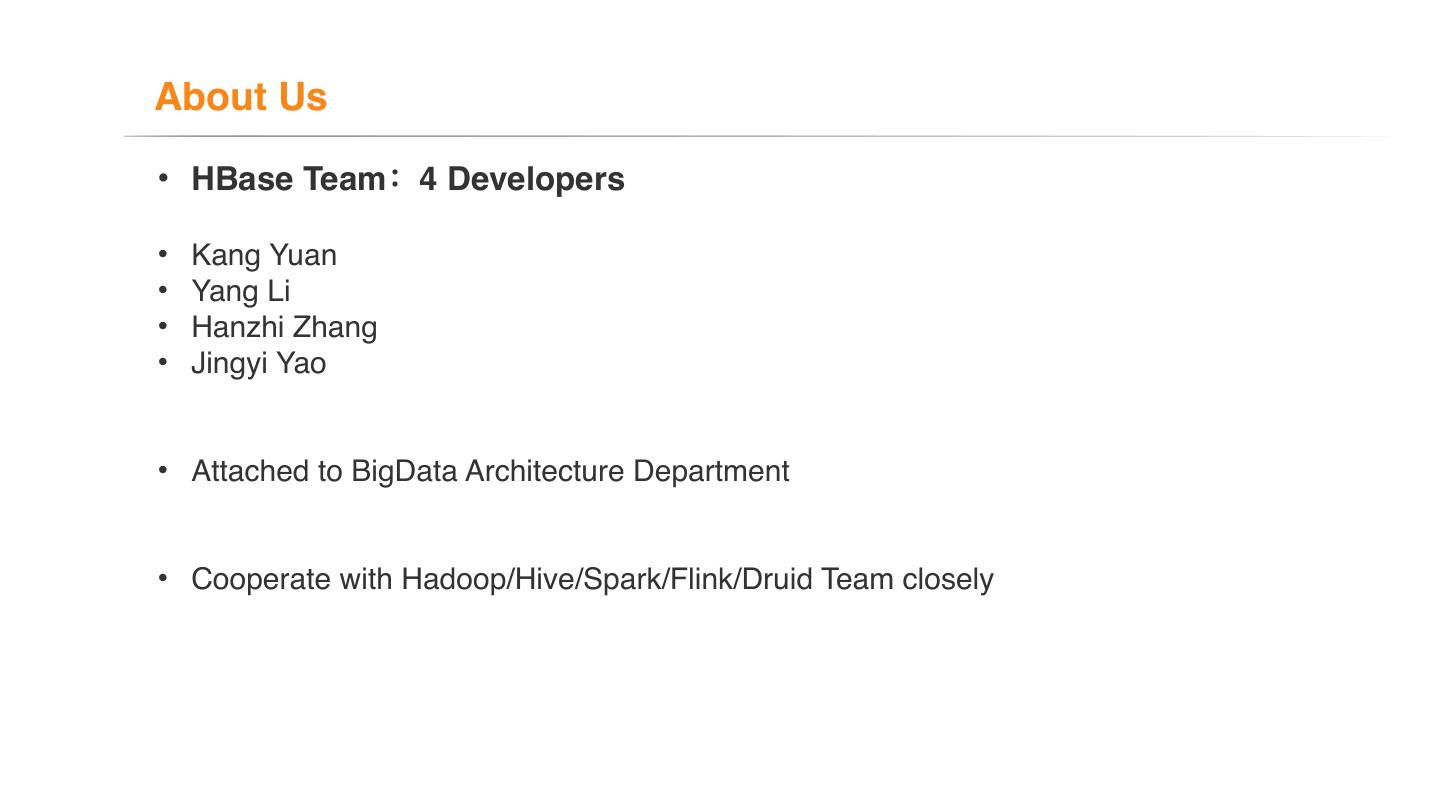The image size is (1440, 810).
Task: Click the word "Attached" in the slide
Action: pos(252,471)
